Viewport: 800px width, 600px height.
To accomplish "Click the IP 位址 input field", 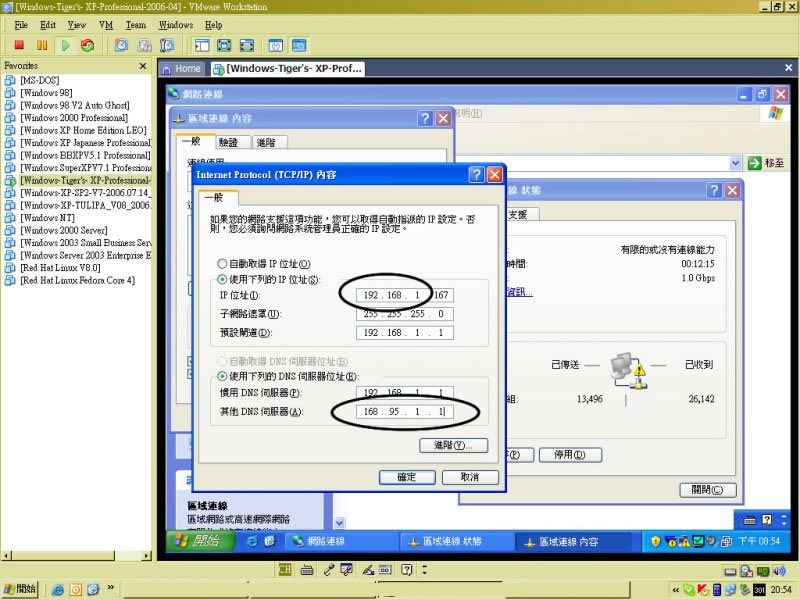I will [405, 295].
